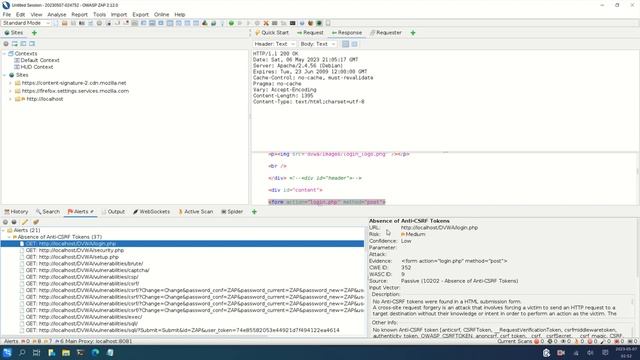
Task: Click the Windows Start button on taskbar
Action: (x=7, y=353)
